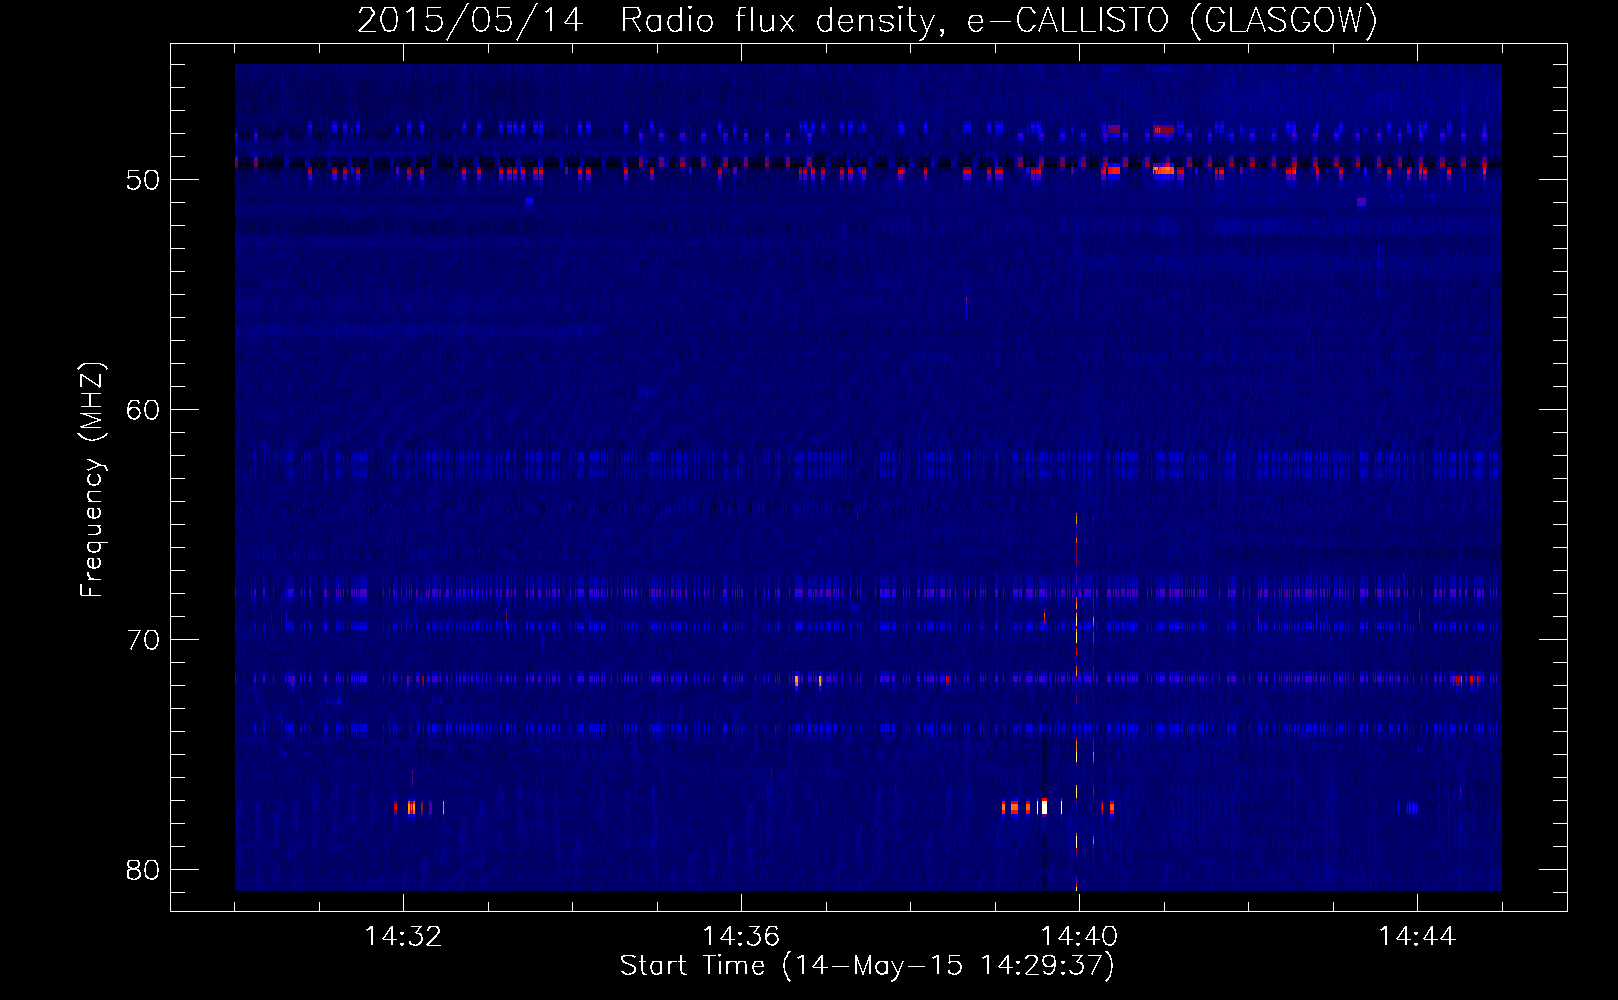Click the frequency tick label "80"
Screen dimensions: 1618x1000
coord(144,870)
